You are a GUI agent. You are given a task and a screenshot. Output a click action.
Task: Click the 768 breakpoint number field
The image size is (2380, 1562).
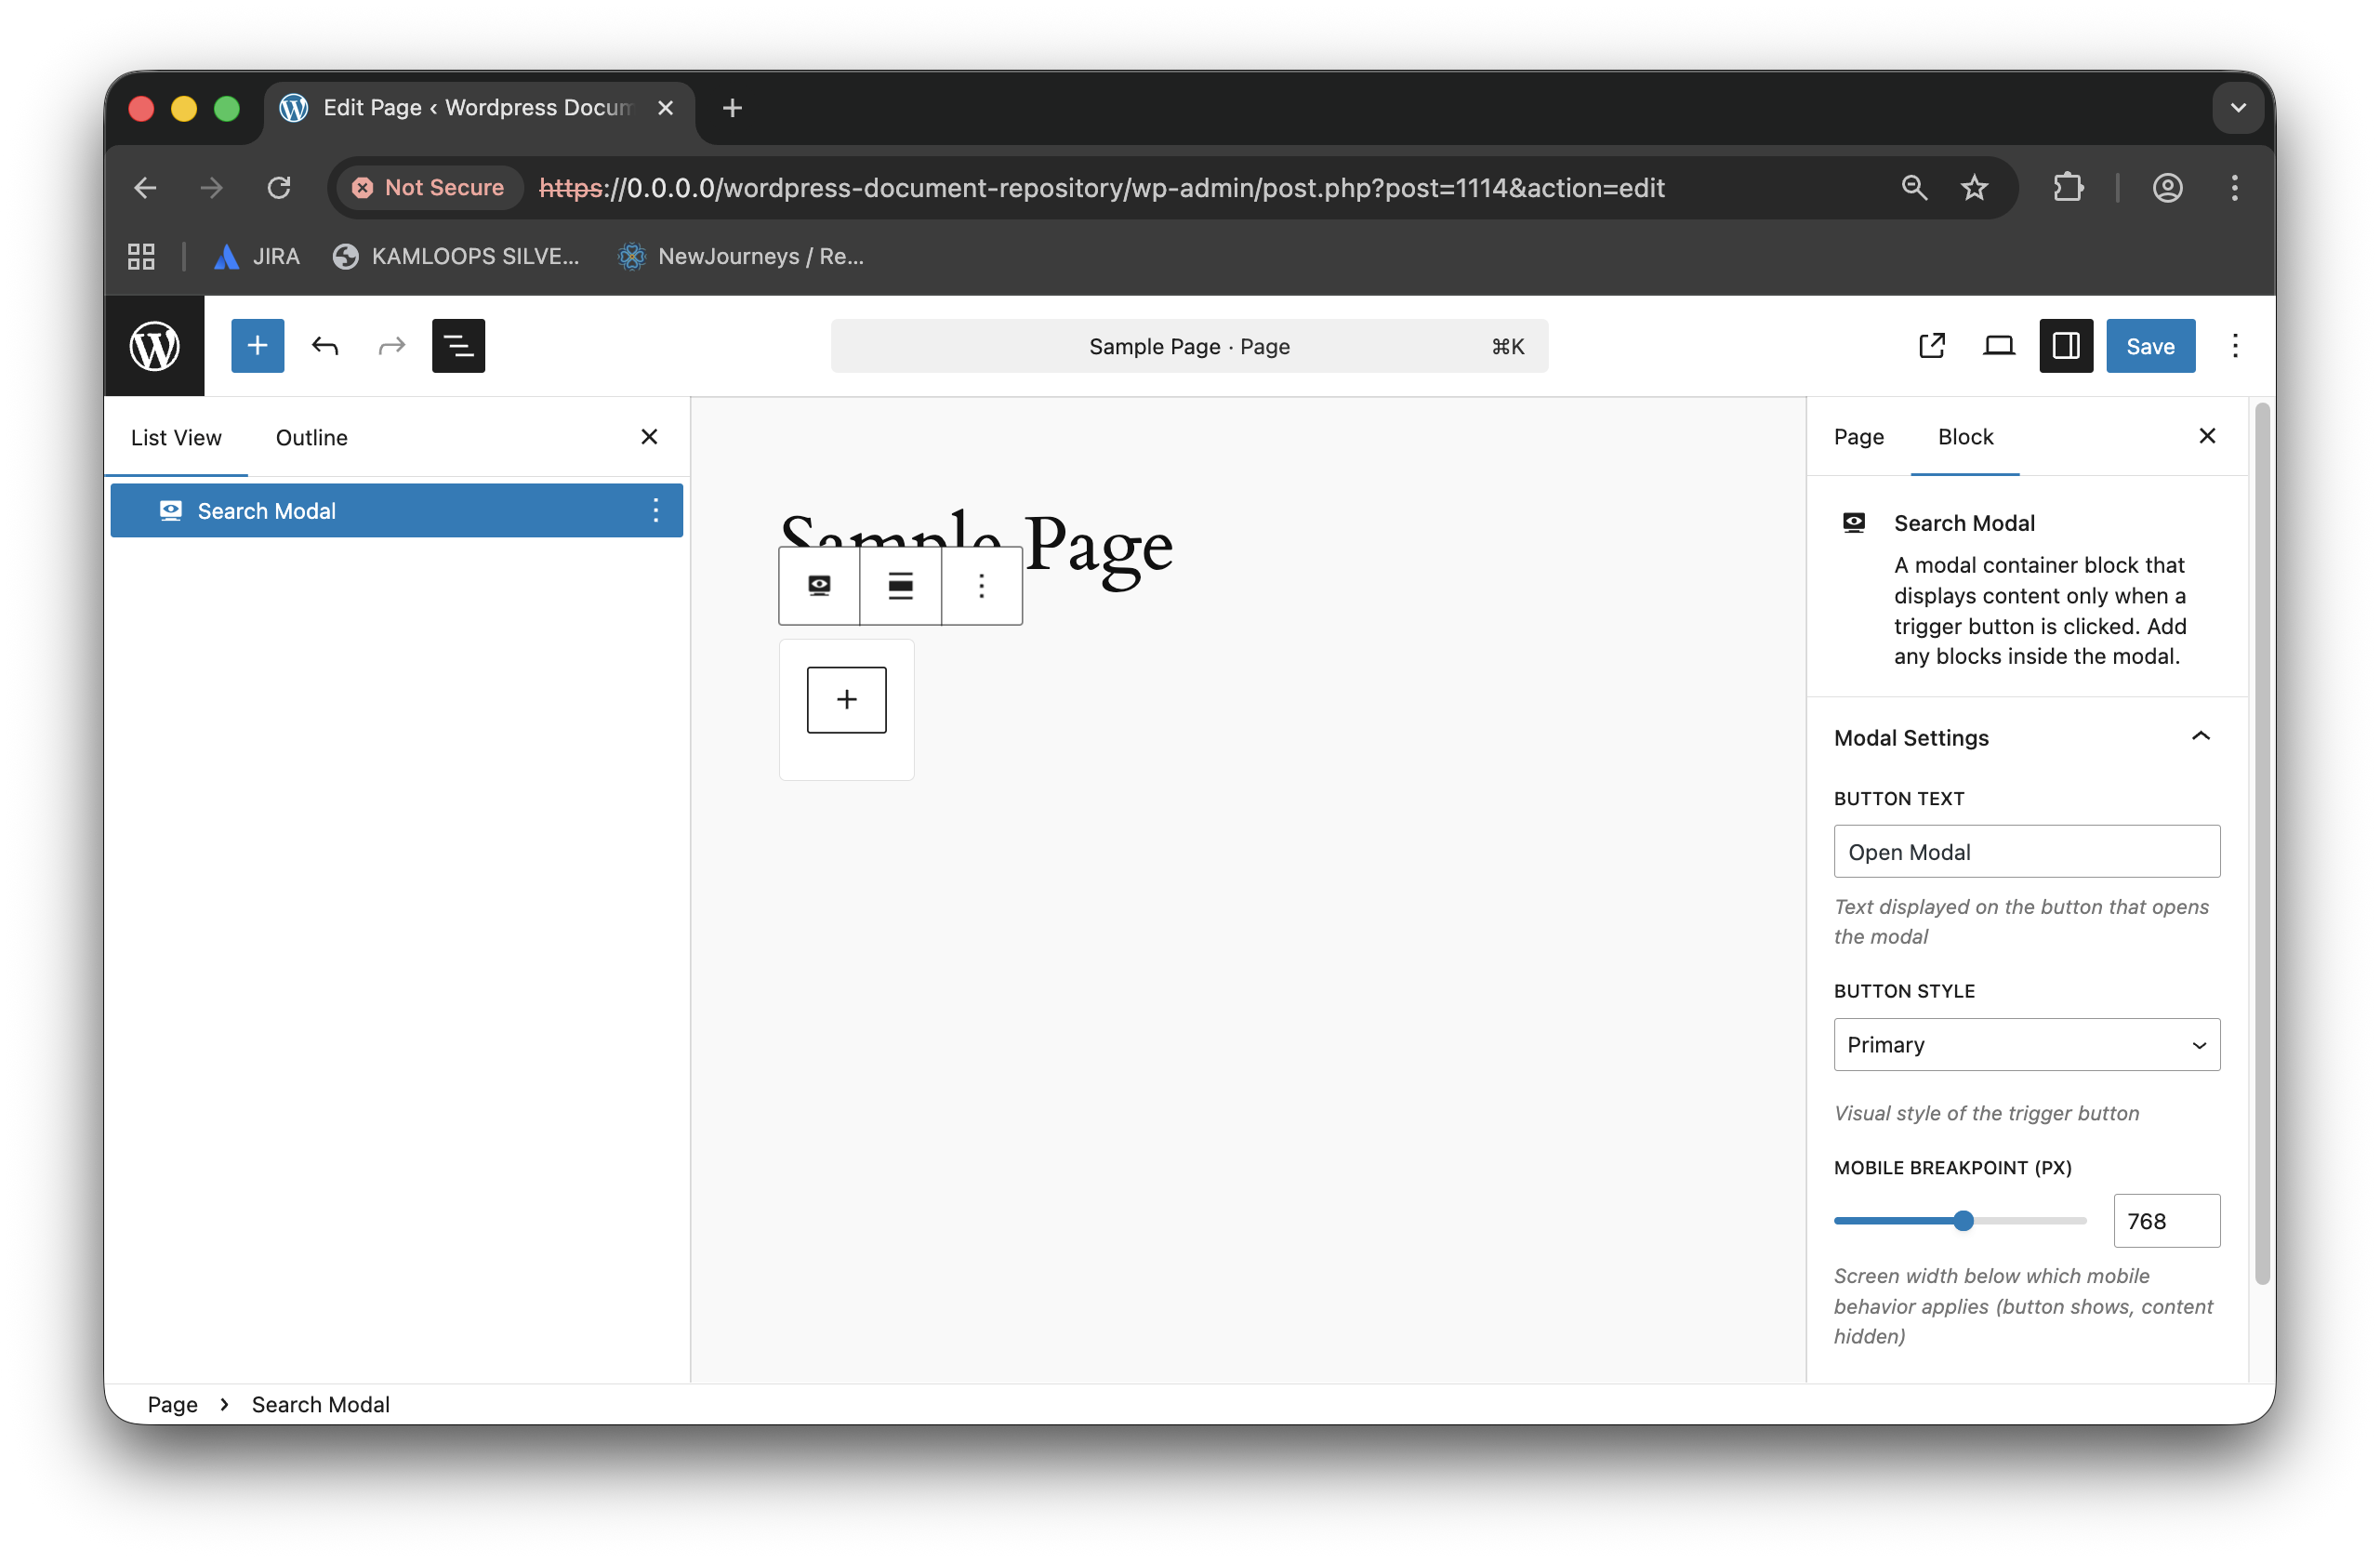coord(2166,1221)
